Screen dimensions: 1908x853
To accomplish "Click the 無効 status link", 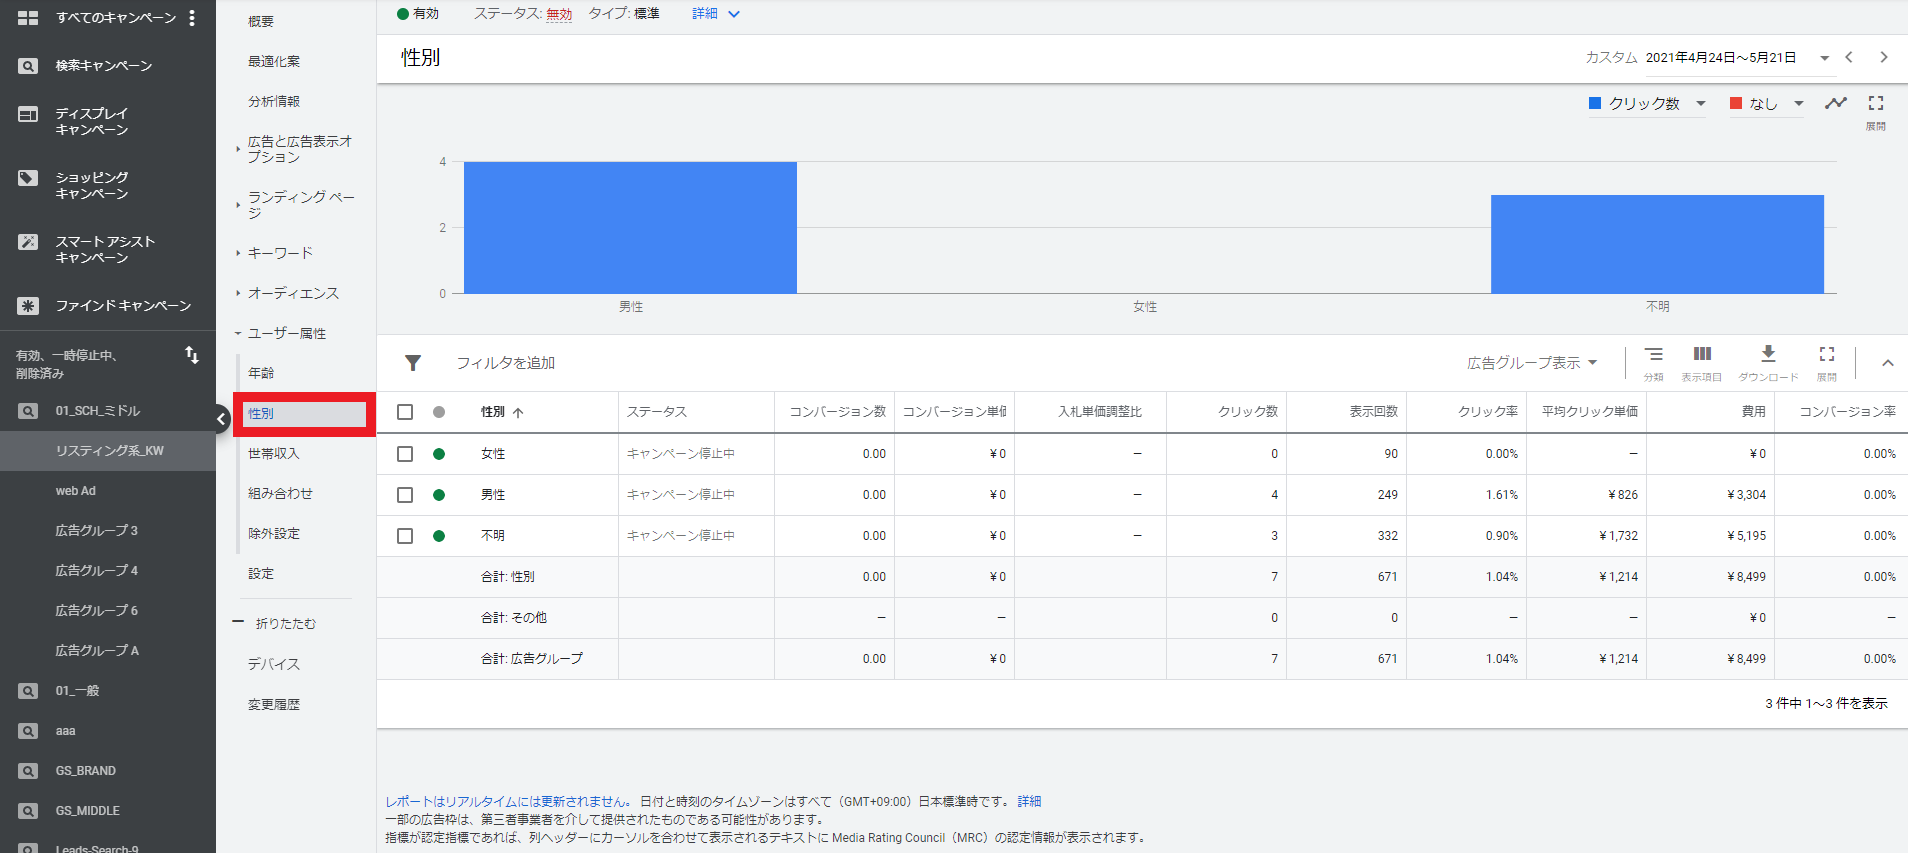I will pyautogui.click(x=559, y=14).
